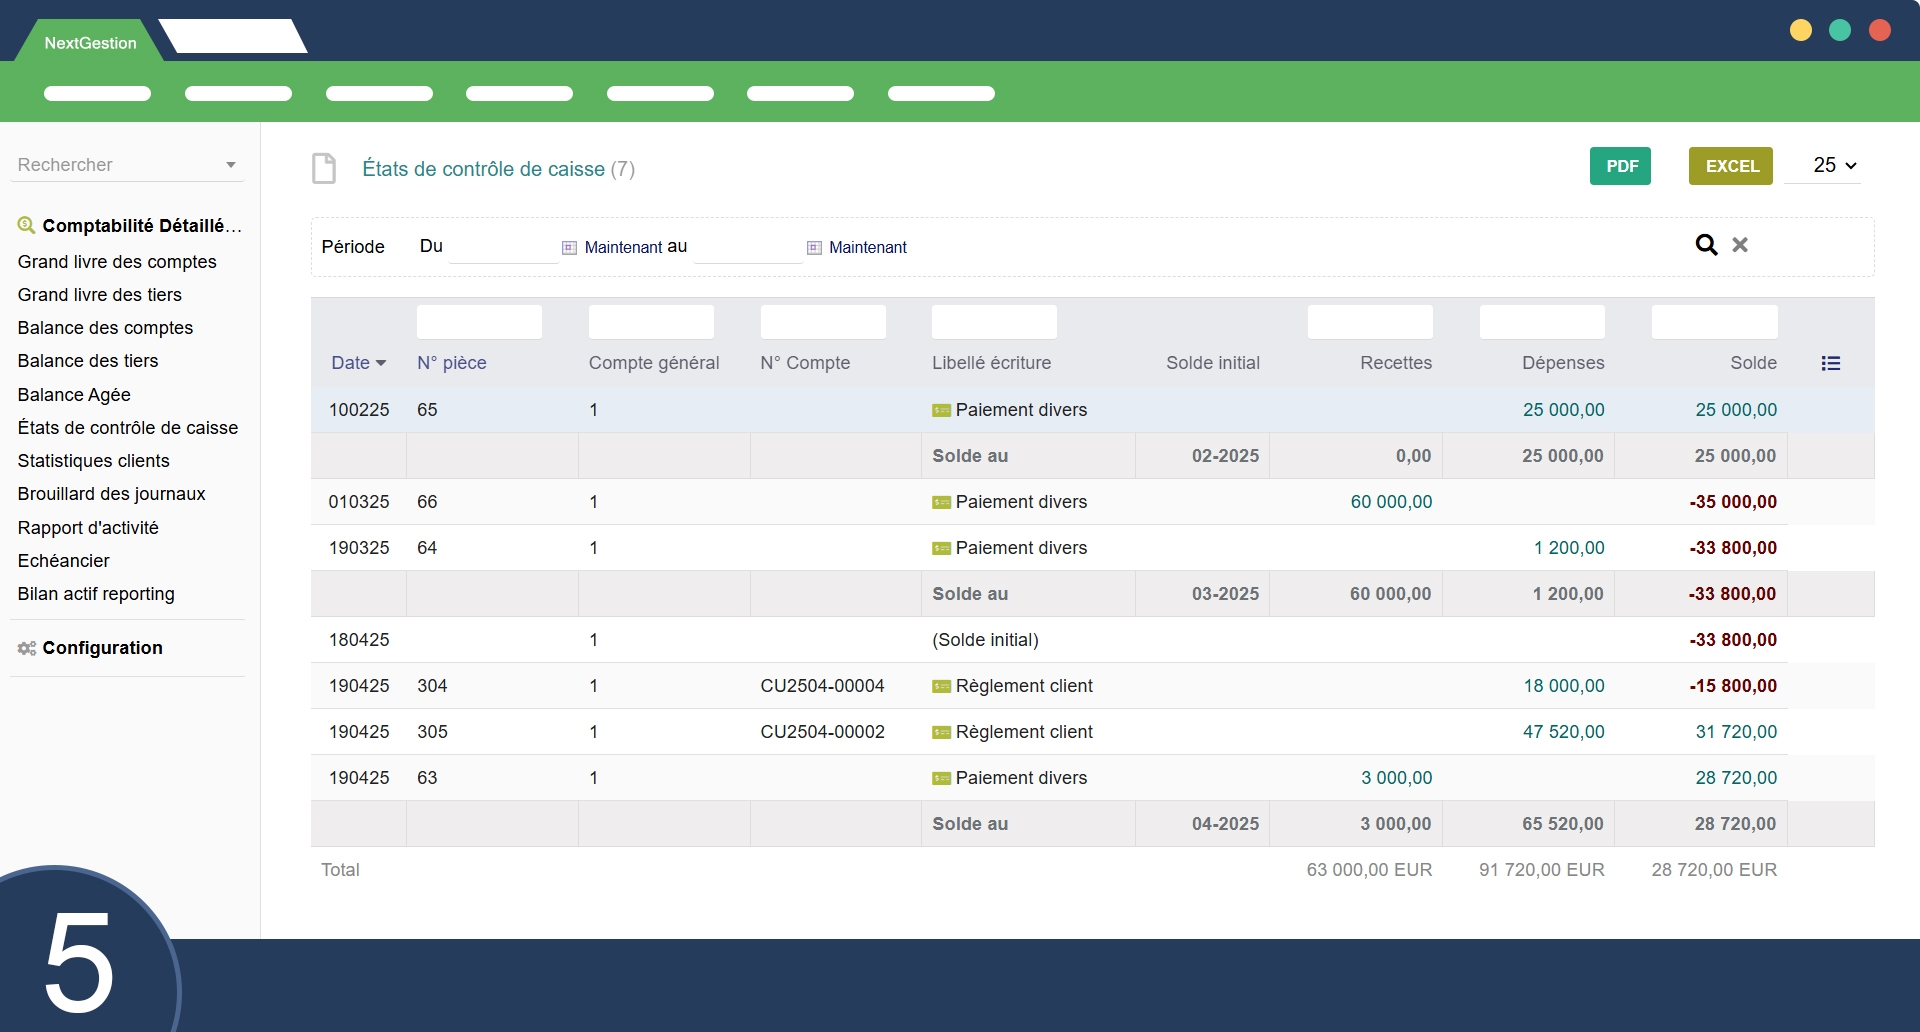Click the N° pièce filter input box
This screenshot has height=1032, width=1920.
coord(479,322)
